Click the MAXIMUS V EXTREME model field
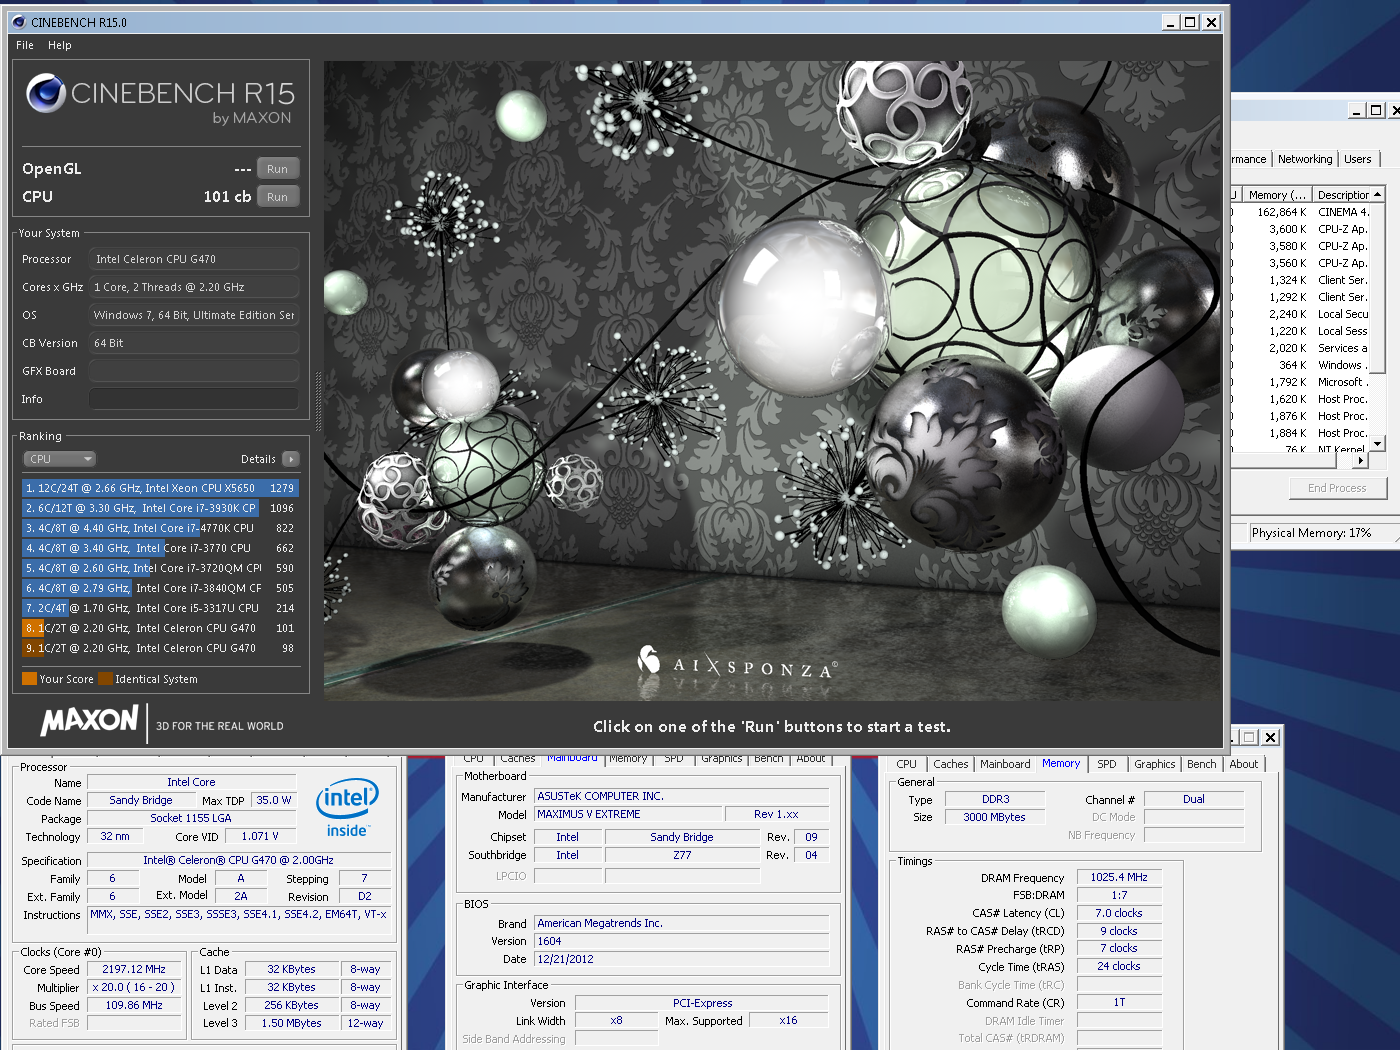 tap(628, 814)
